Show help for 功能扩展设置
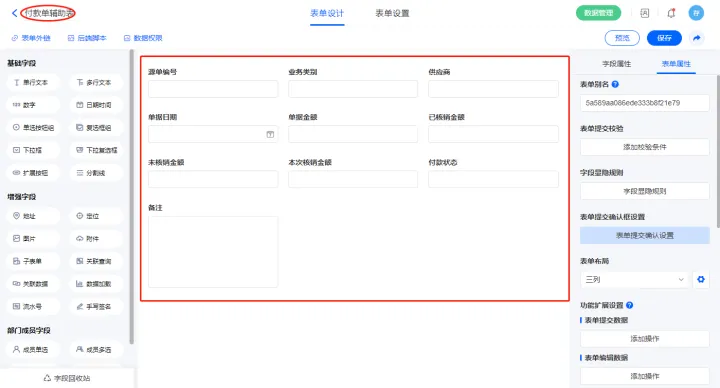The image size is (720, 388). pos(630,305)
